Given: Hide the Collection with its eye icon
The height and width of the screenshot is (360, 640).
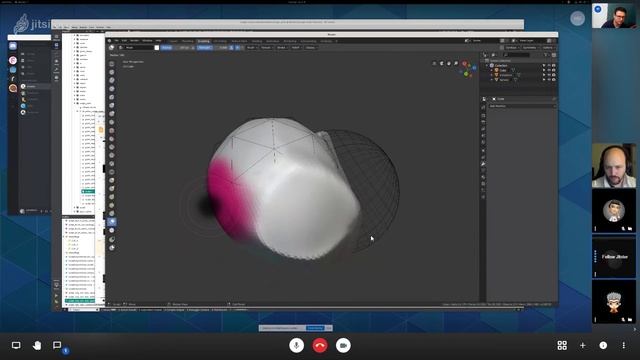Looking at the screenshot, I should [549, 65].
